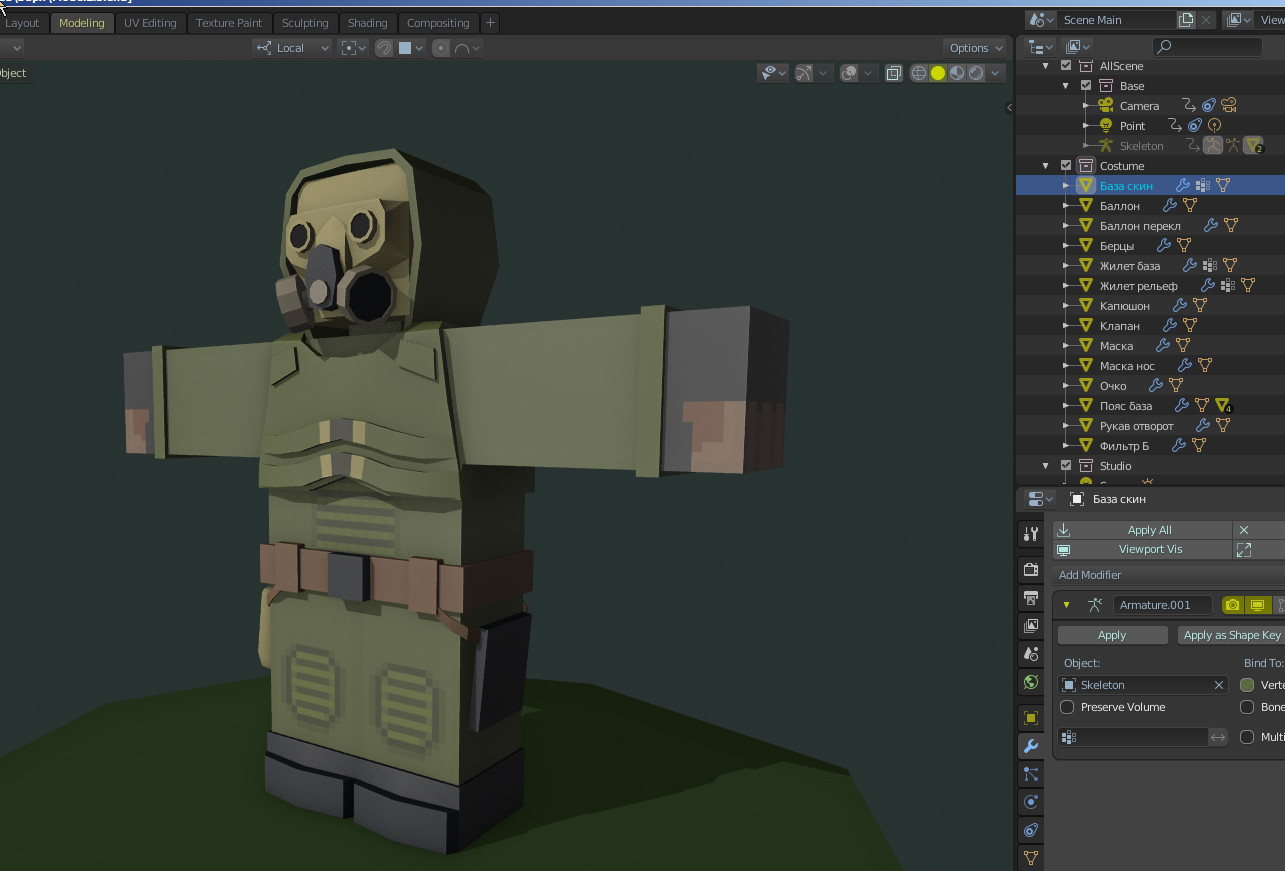Toggle the Base collection checkbox
1285x871 pixels.
point(1086,86)
